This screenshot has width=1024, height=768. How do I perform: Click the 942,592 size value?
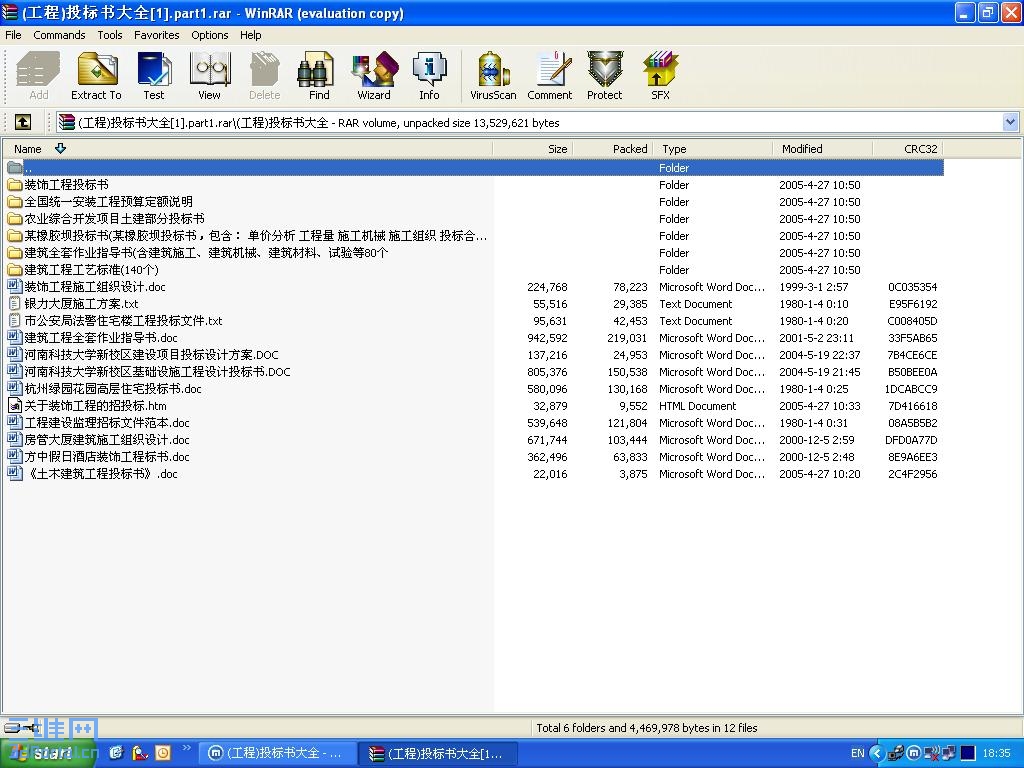547,338
